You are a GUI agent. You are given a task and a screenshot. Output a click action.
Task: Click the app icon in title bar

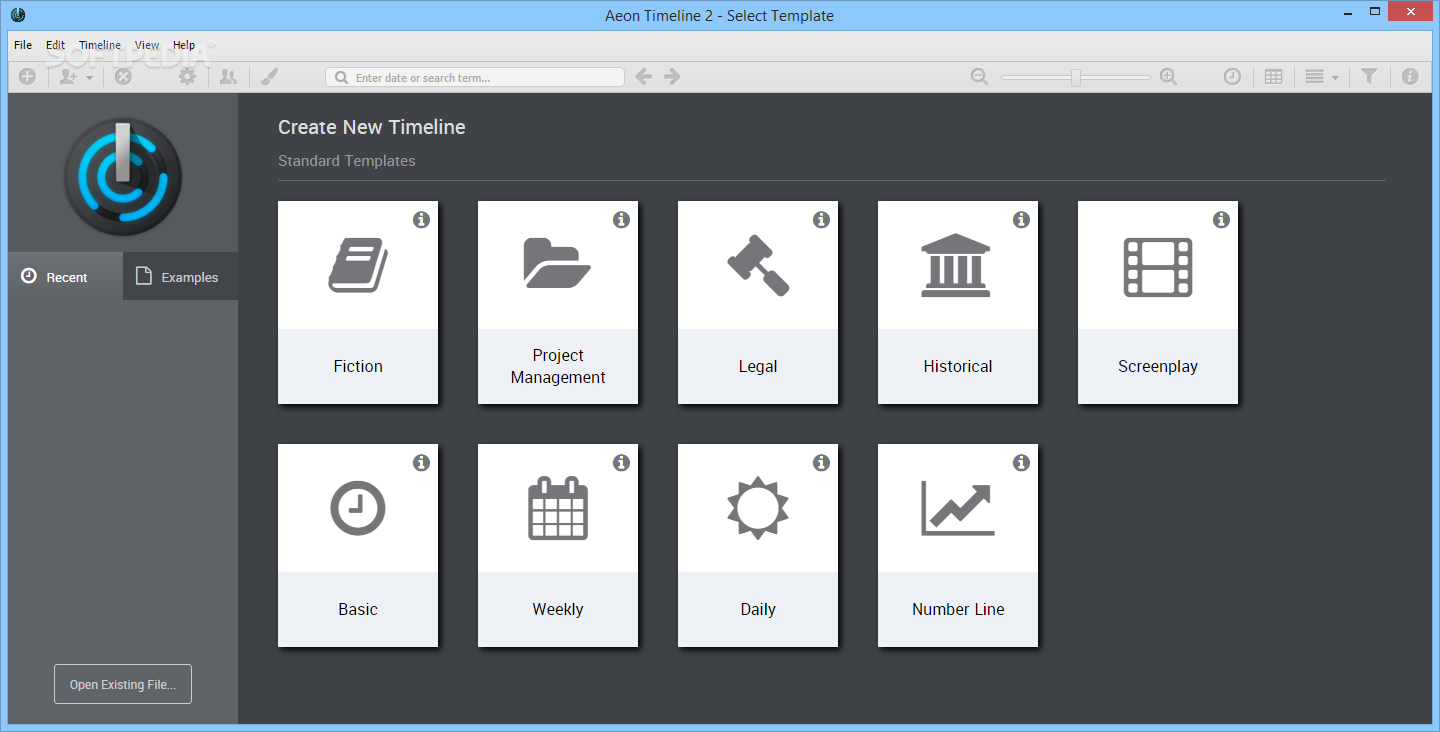tap(17, 15)
